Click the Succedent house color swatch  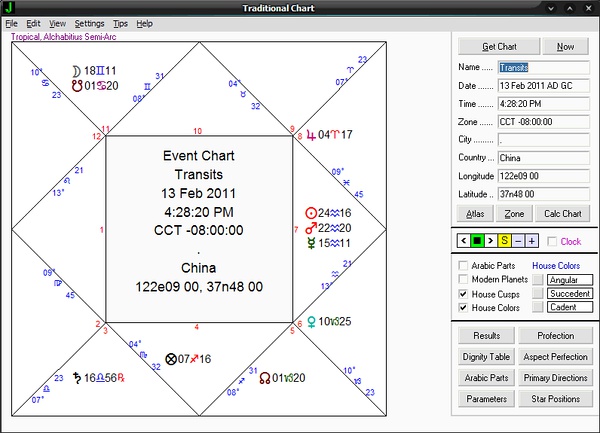coord(538,293)
